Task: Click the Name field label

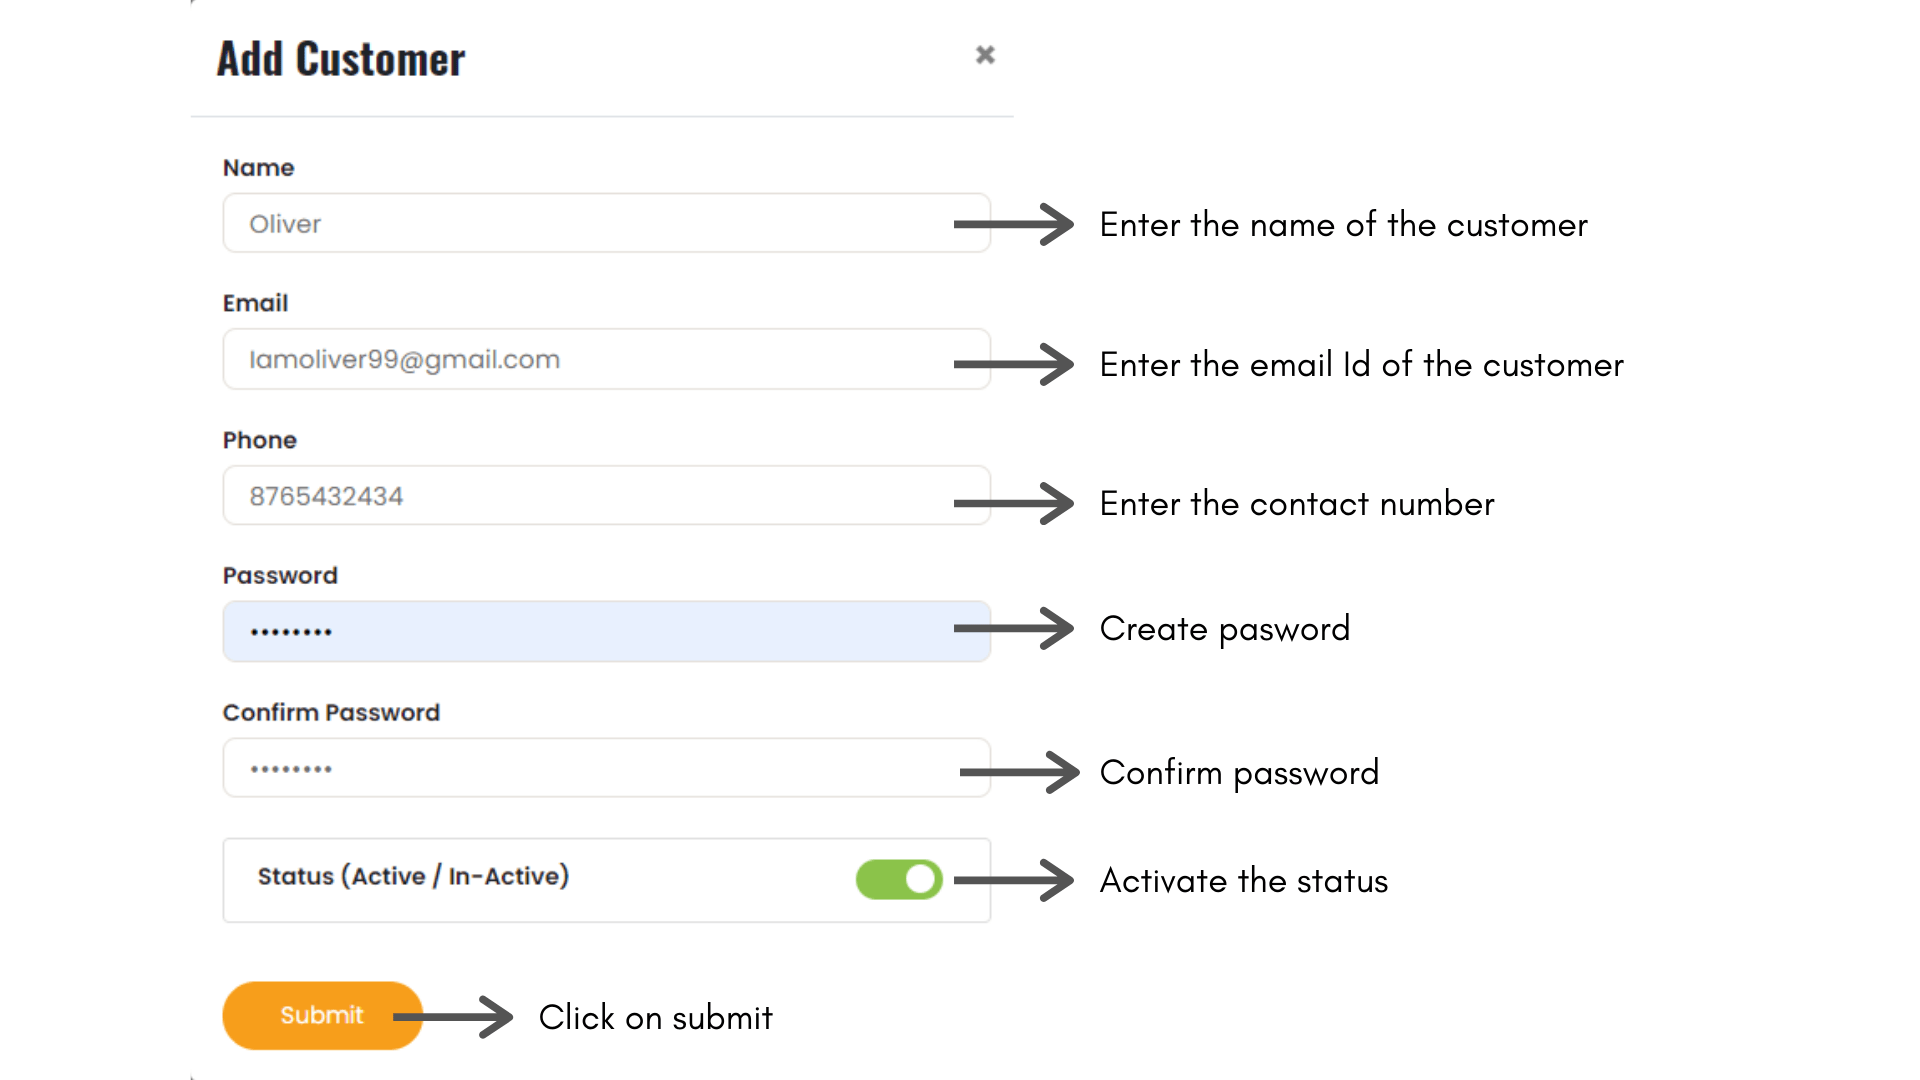Action: click(x=258, y=168)
